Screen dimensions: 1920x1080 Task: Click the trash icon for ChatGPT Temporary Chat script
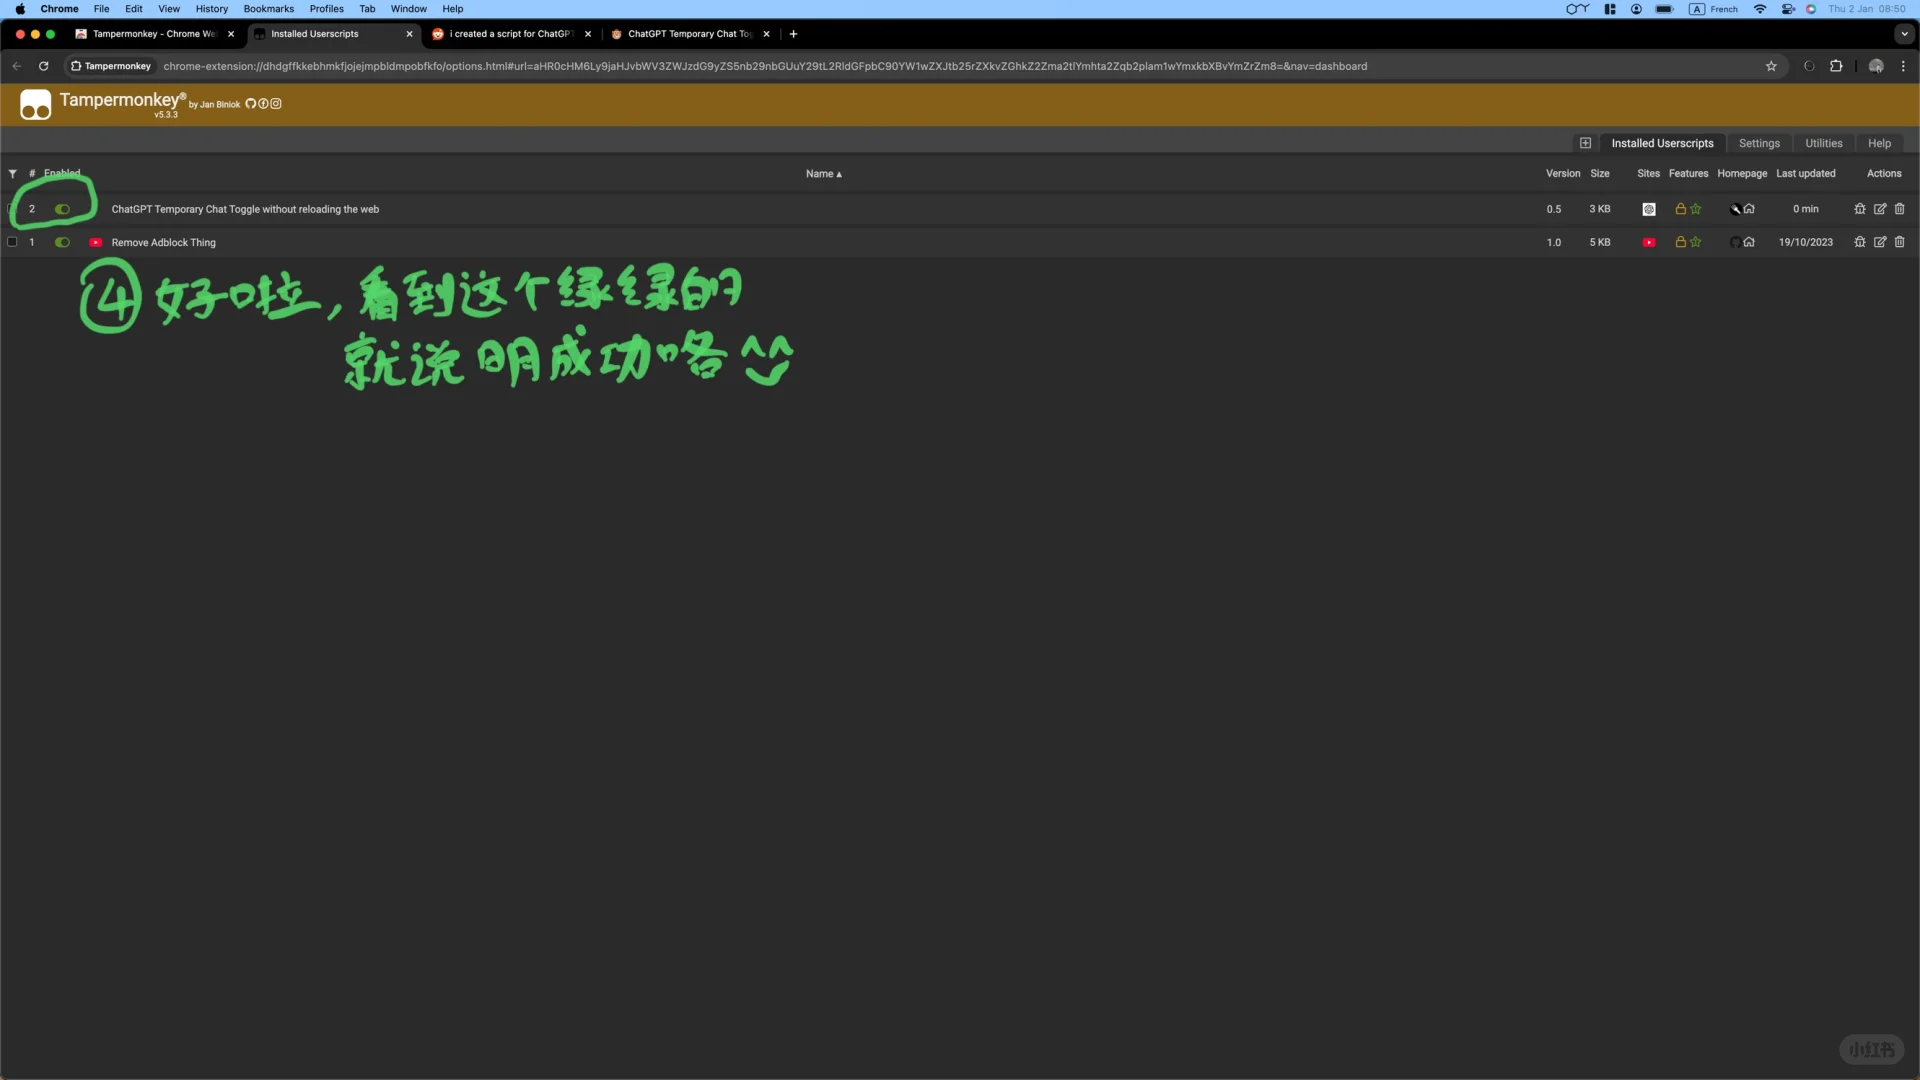coord(1899,209)
